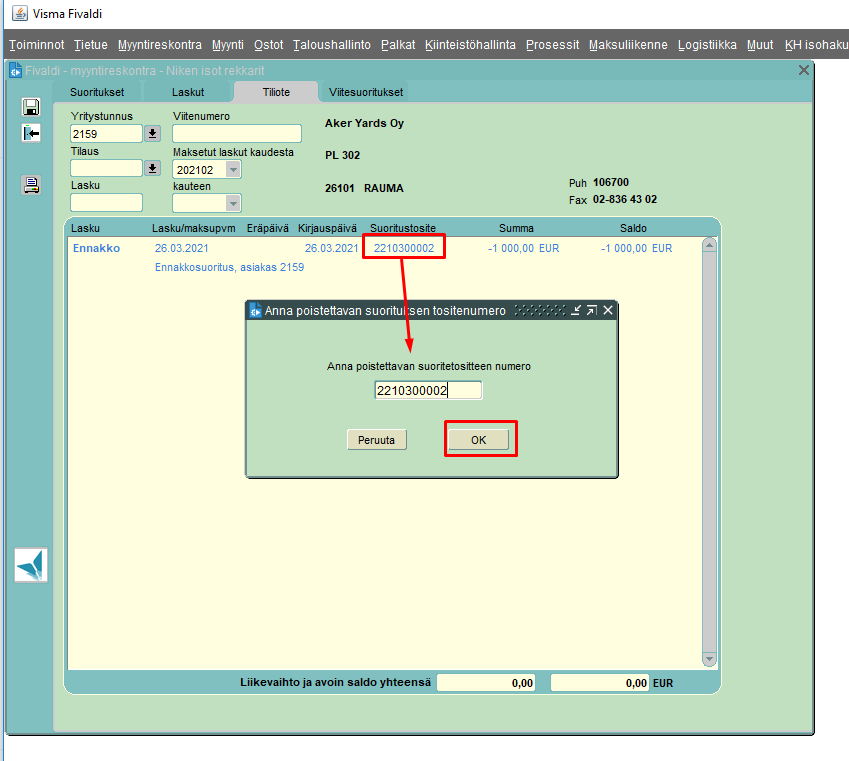The image size is (849, 761).
Task: Click the Peruuta button
Action: tap(376, 440)
